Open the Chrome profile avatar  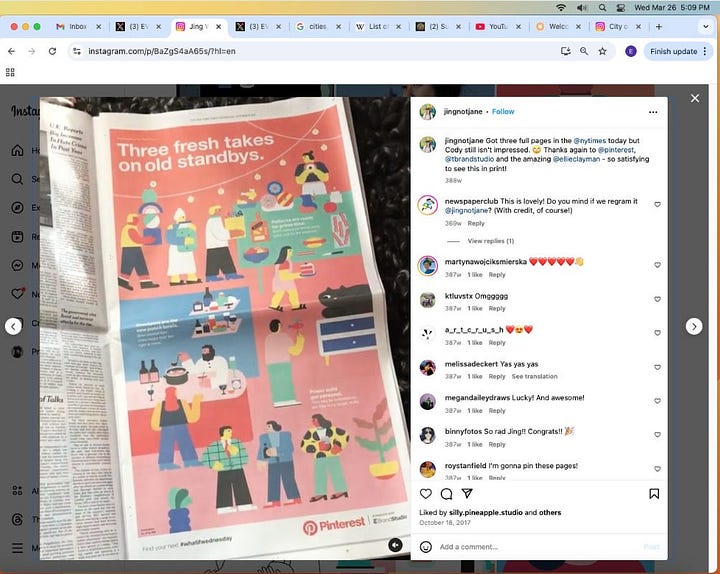point(631,51)
